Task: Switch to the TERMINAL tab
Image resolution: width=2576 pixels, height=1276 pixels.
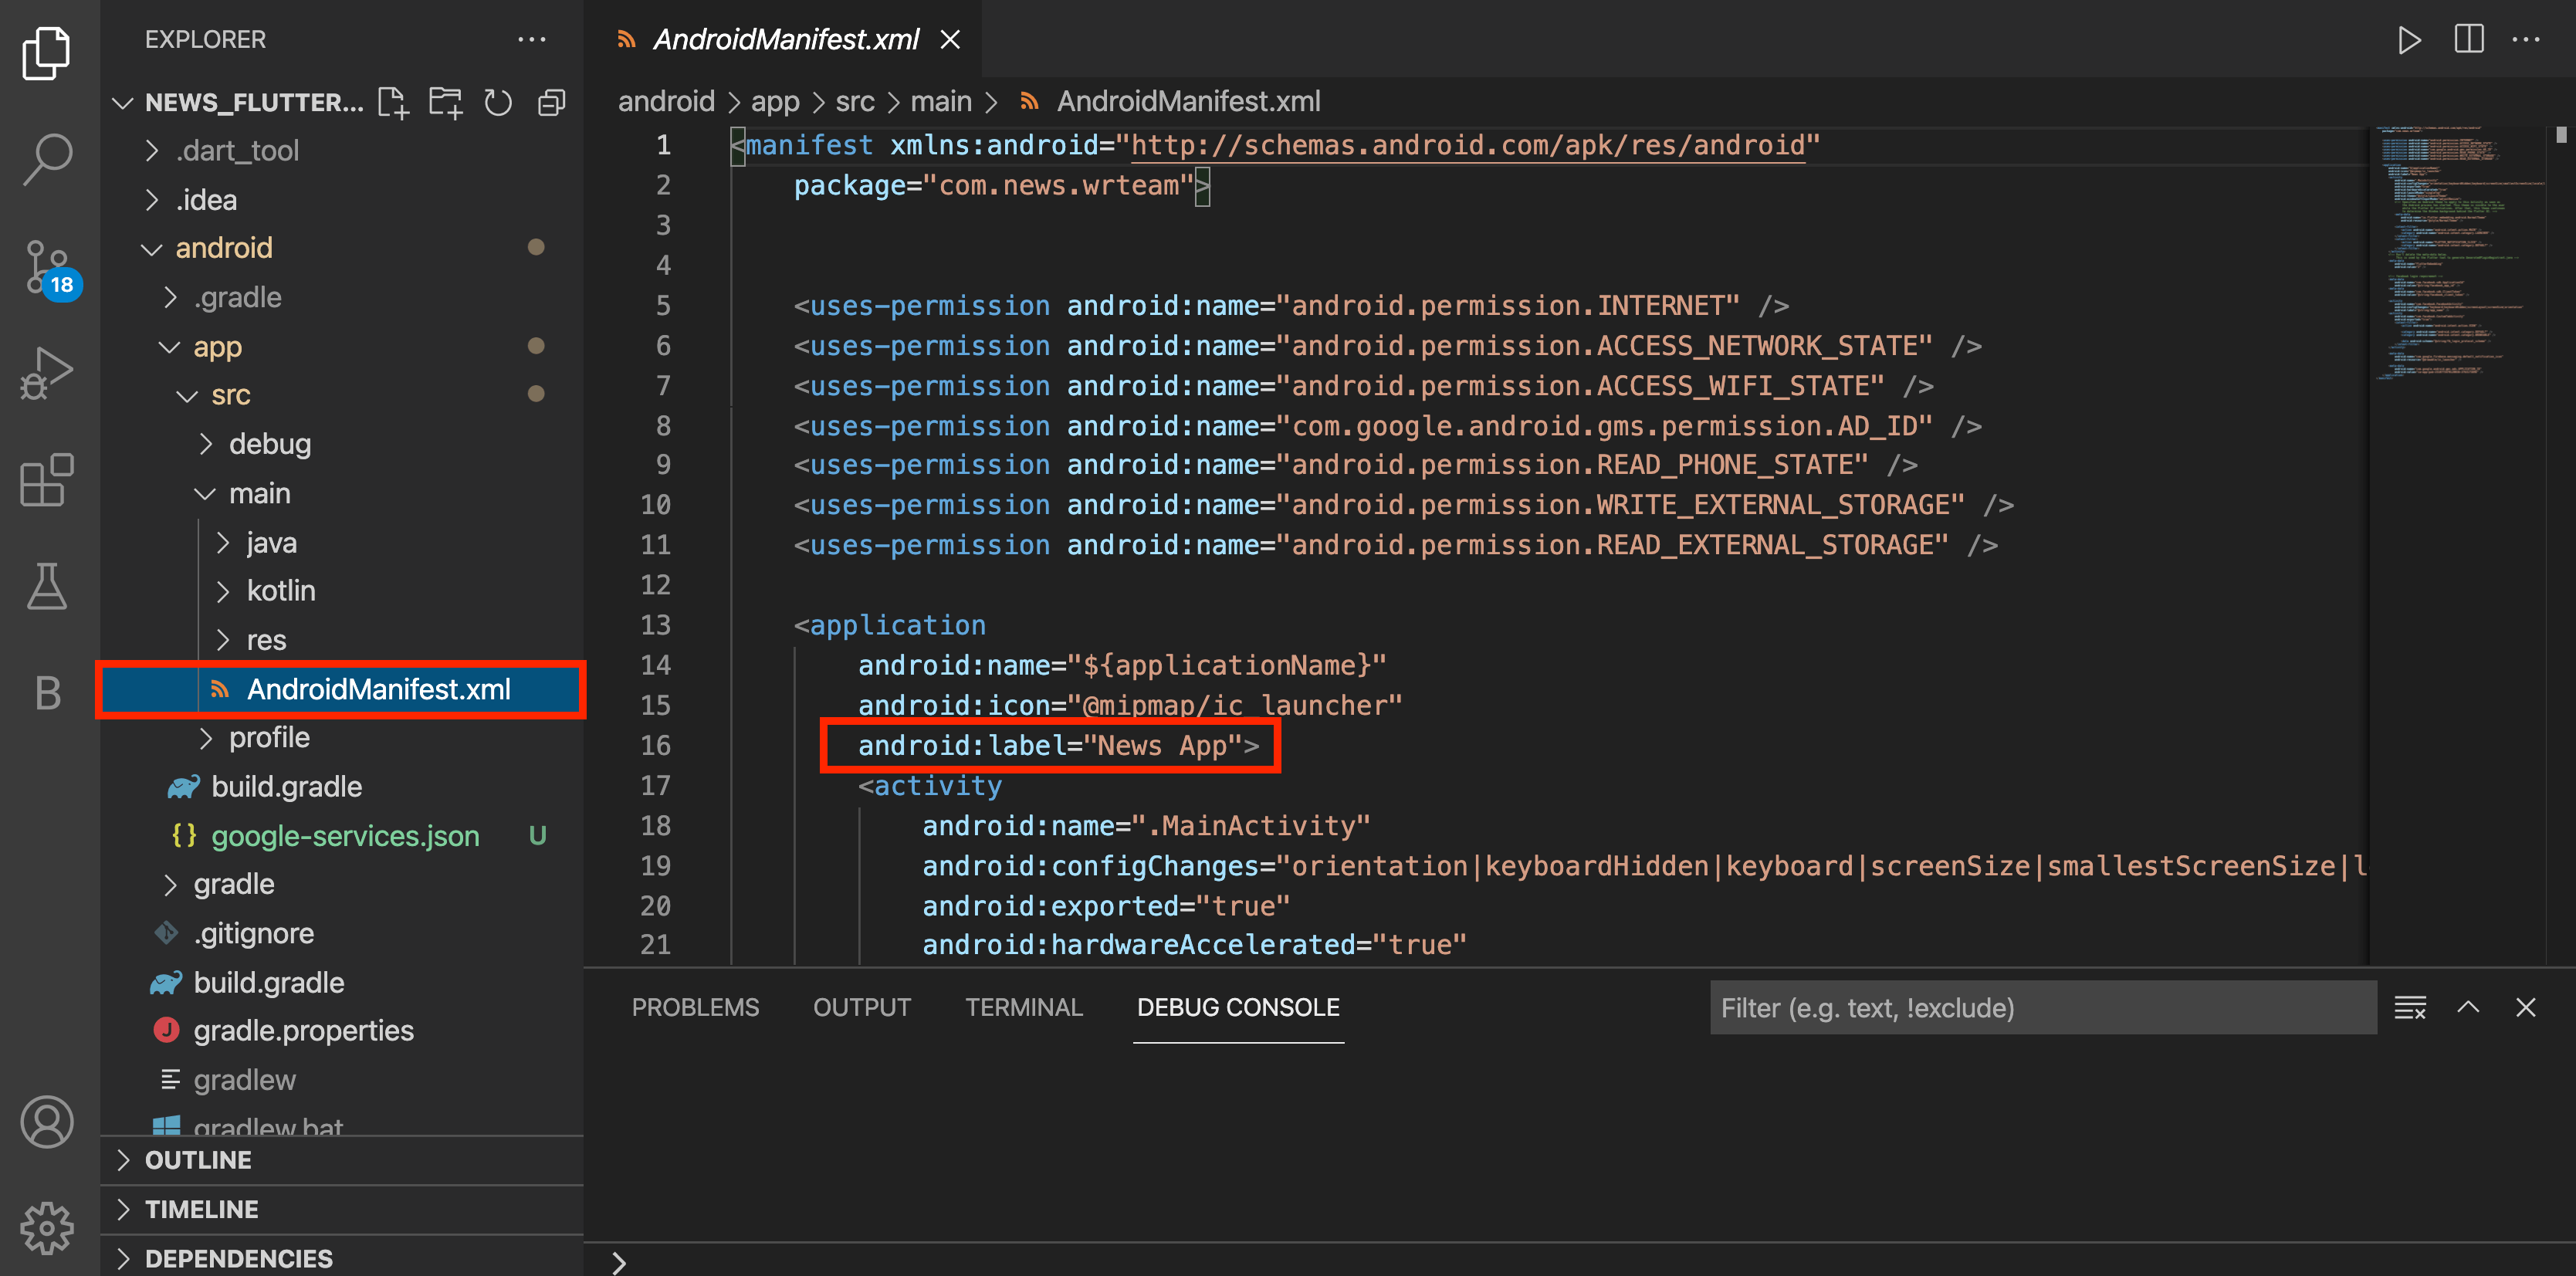Action: point(1023,1007)
